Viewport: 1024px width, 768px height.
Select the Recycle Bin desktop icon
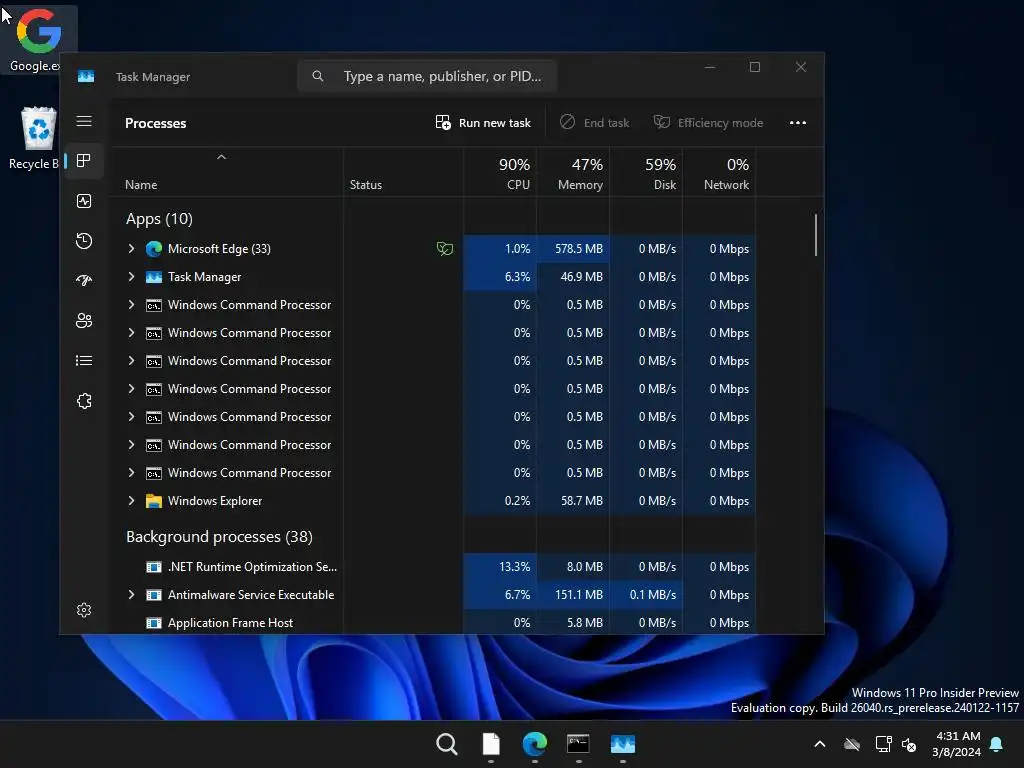coord(38,138)
